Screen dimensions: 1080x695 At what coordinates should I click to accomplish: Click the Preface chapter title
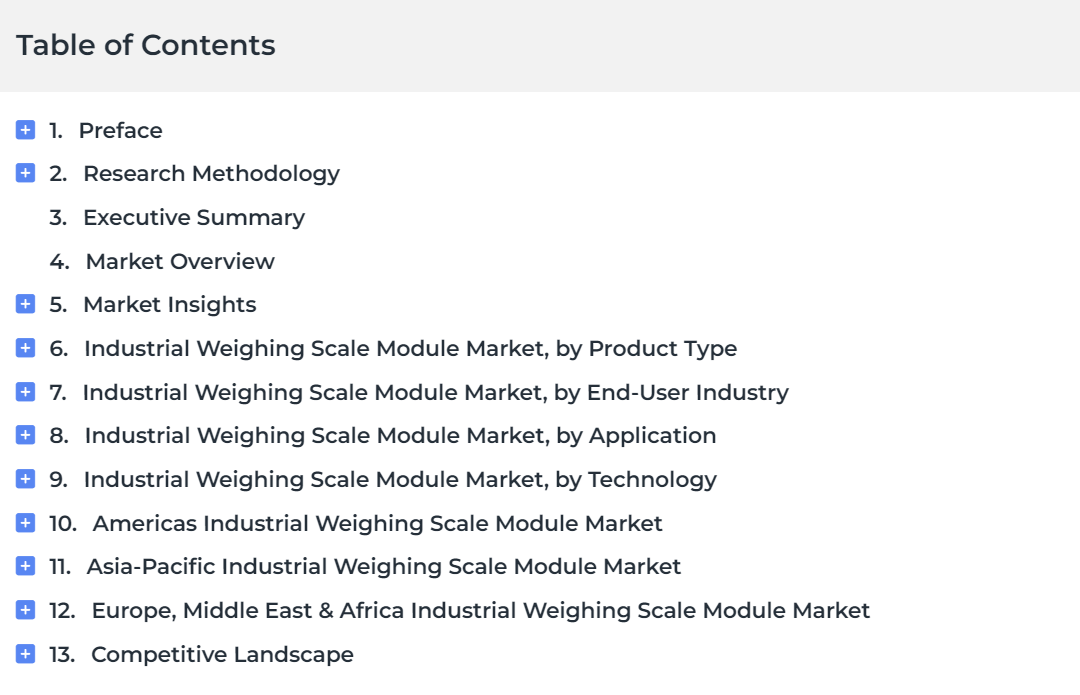121,130
